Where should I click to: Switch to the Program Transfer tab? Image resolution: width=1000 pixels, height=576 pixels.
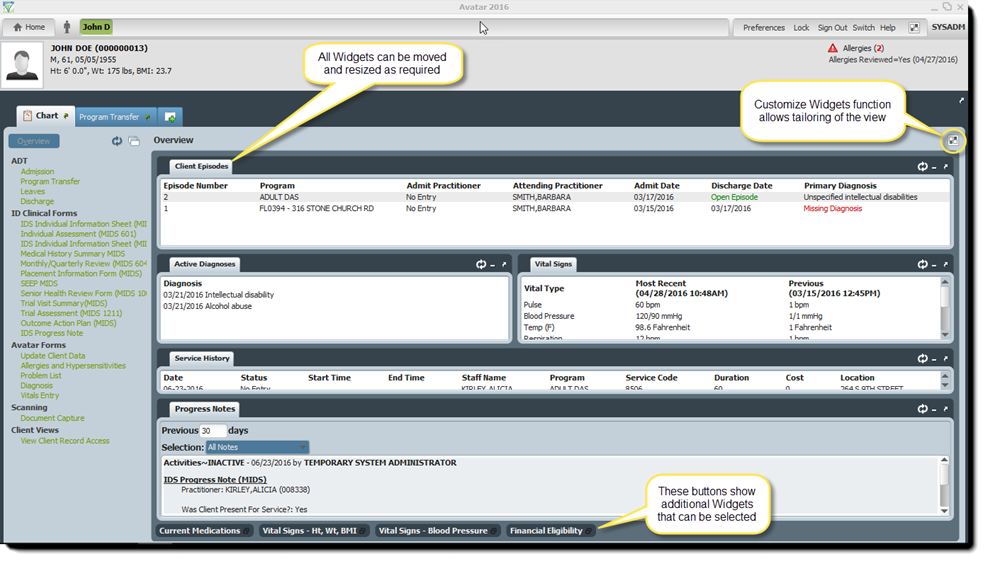tap(115, 117)
